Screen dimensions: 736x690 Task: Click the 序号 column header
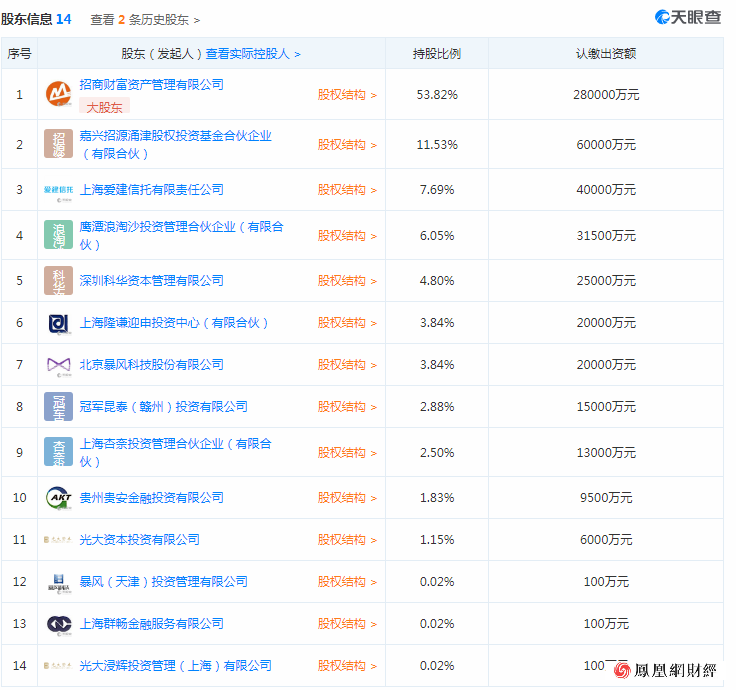[19, 54]
